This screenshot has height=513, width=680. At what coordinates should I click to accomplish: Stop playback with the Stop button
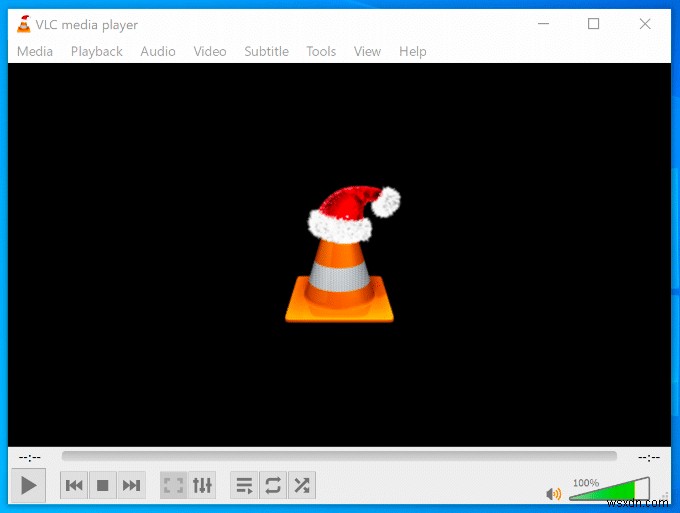[x=102, y=485]
